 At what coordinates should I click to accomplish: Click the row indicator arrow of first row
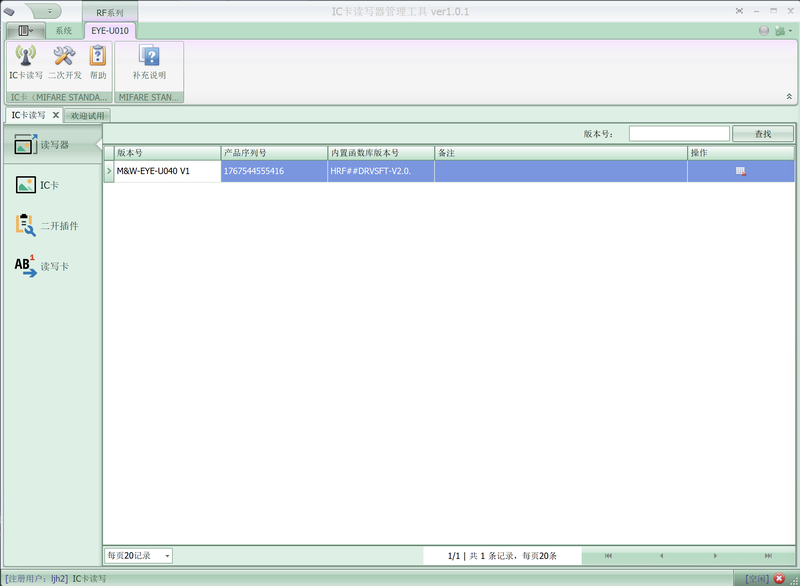109,171
